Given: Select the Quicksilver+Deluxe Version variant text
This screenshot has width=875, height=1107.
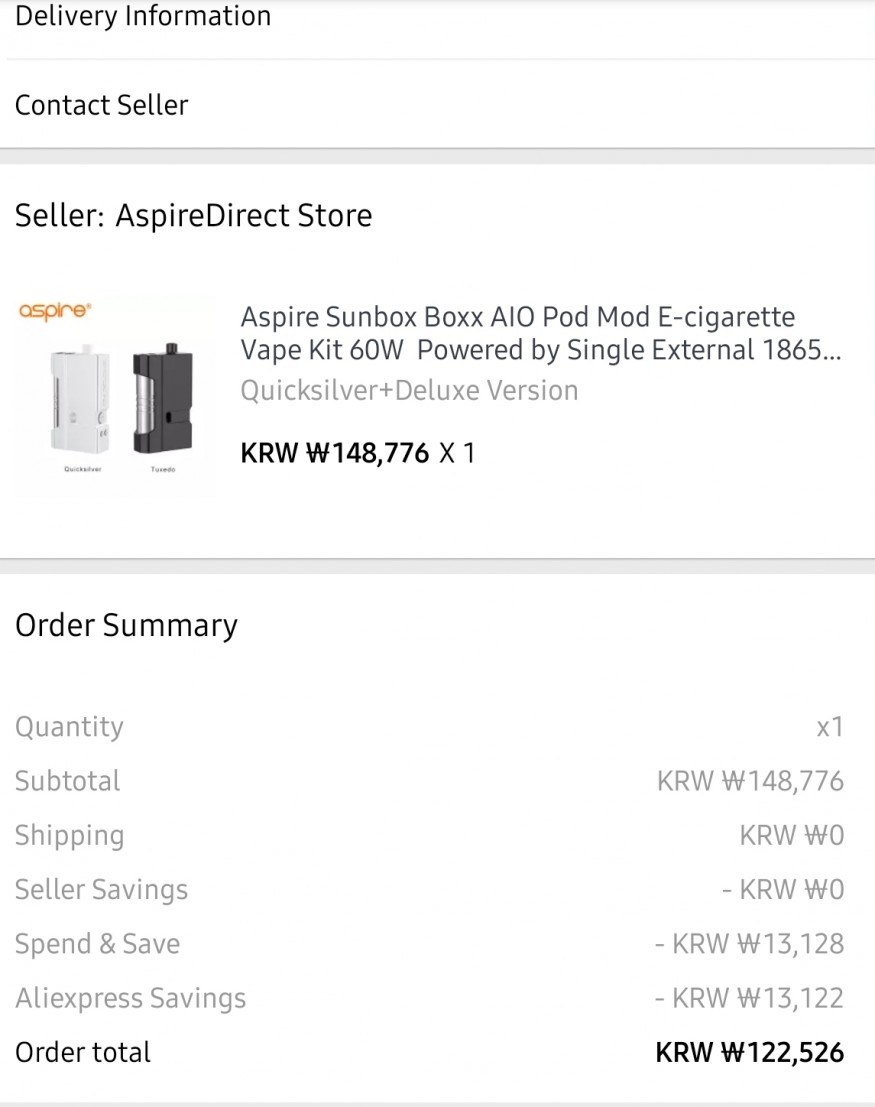Looking at the screenshot, I should [x=409, y=390].
